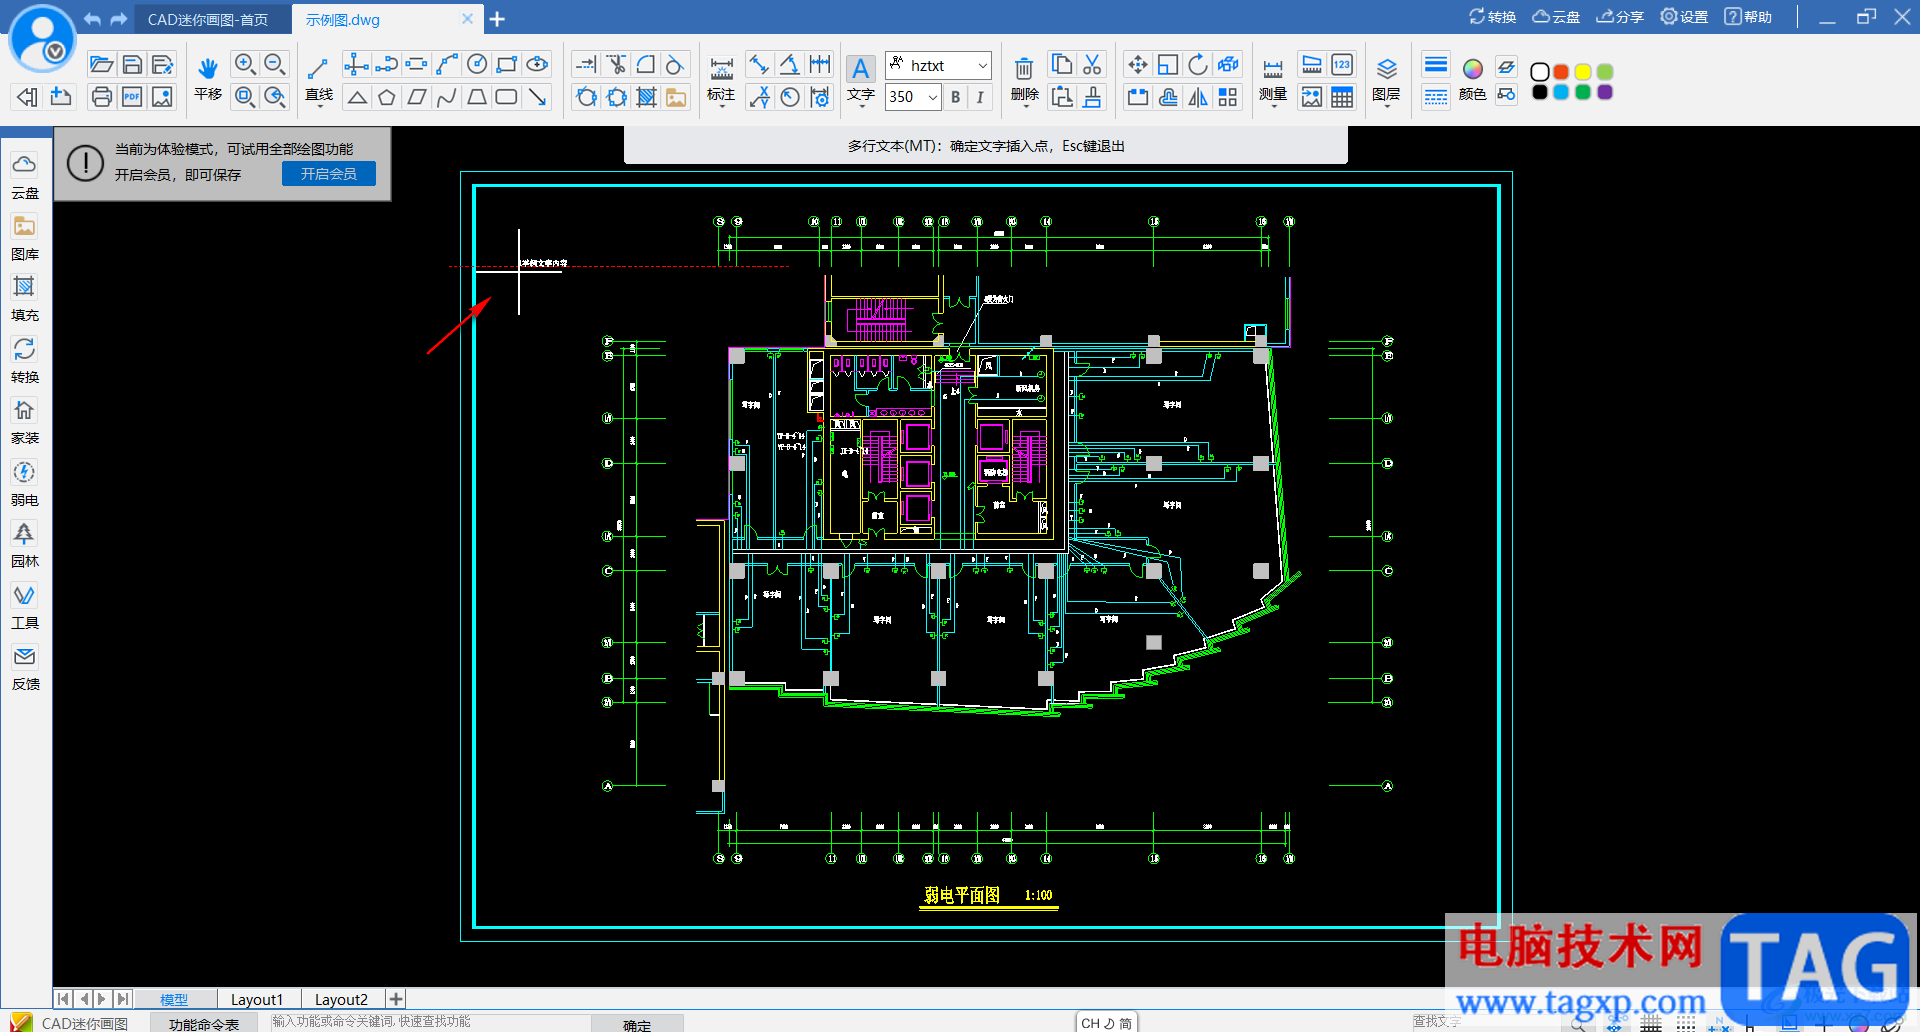Add a new layout with plus button
This screenshot has width=1920, height=1032.
[x=396, y=999]
